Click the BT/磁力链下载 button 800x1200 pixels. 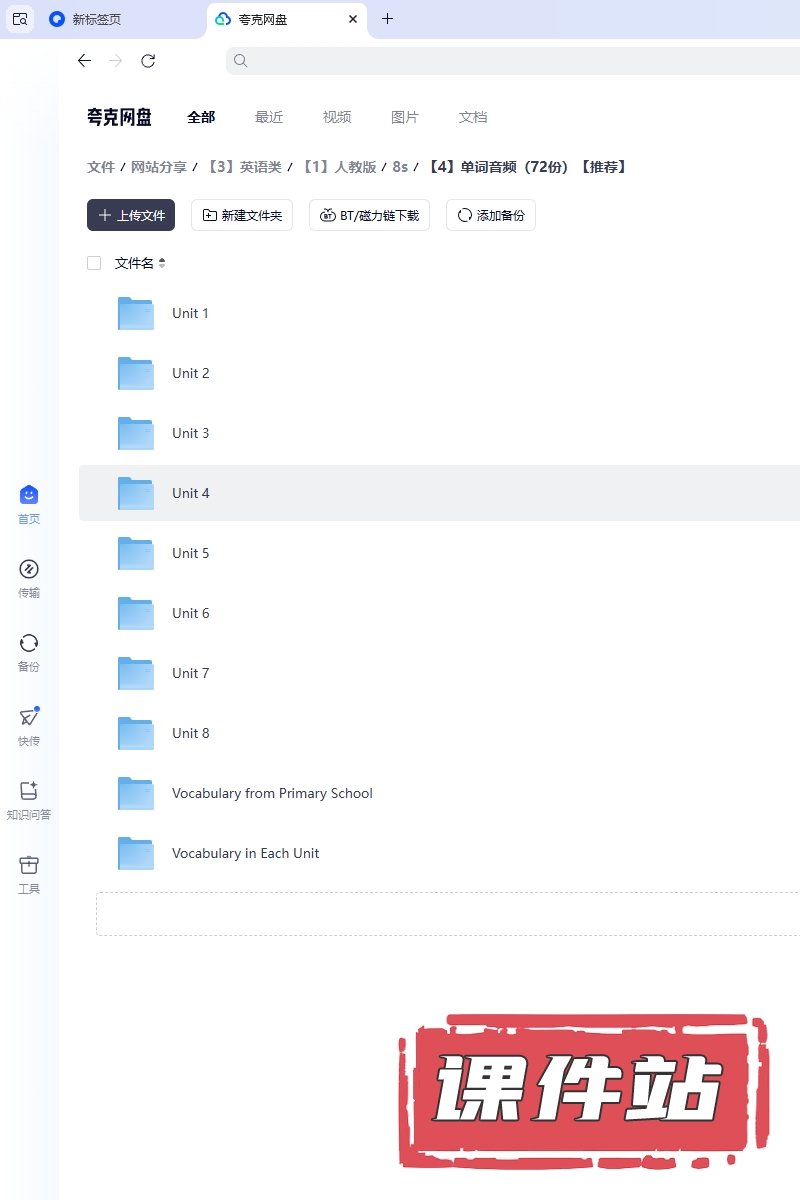coord(369,215)
